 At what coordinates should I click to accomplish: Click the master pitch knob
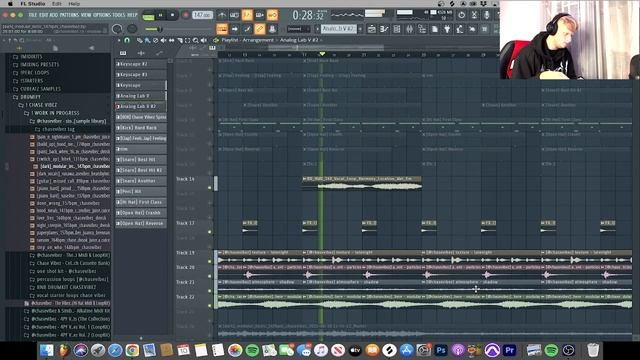point(132,29)
